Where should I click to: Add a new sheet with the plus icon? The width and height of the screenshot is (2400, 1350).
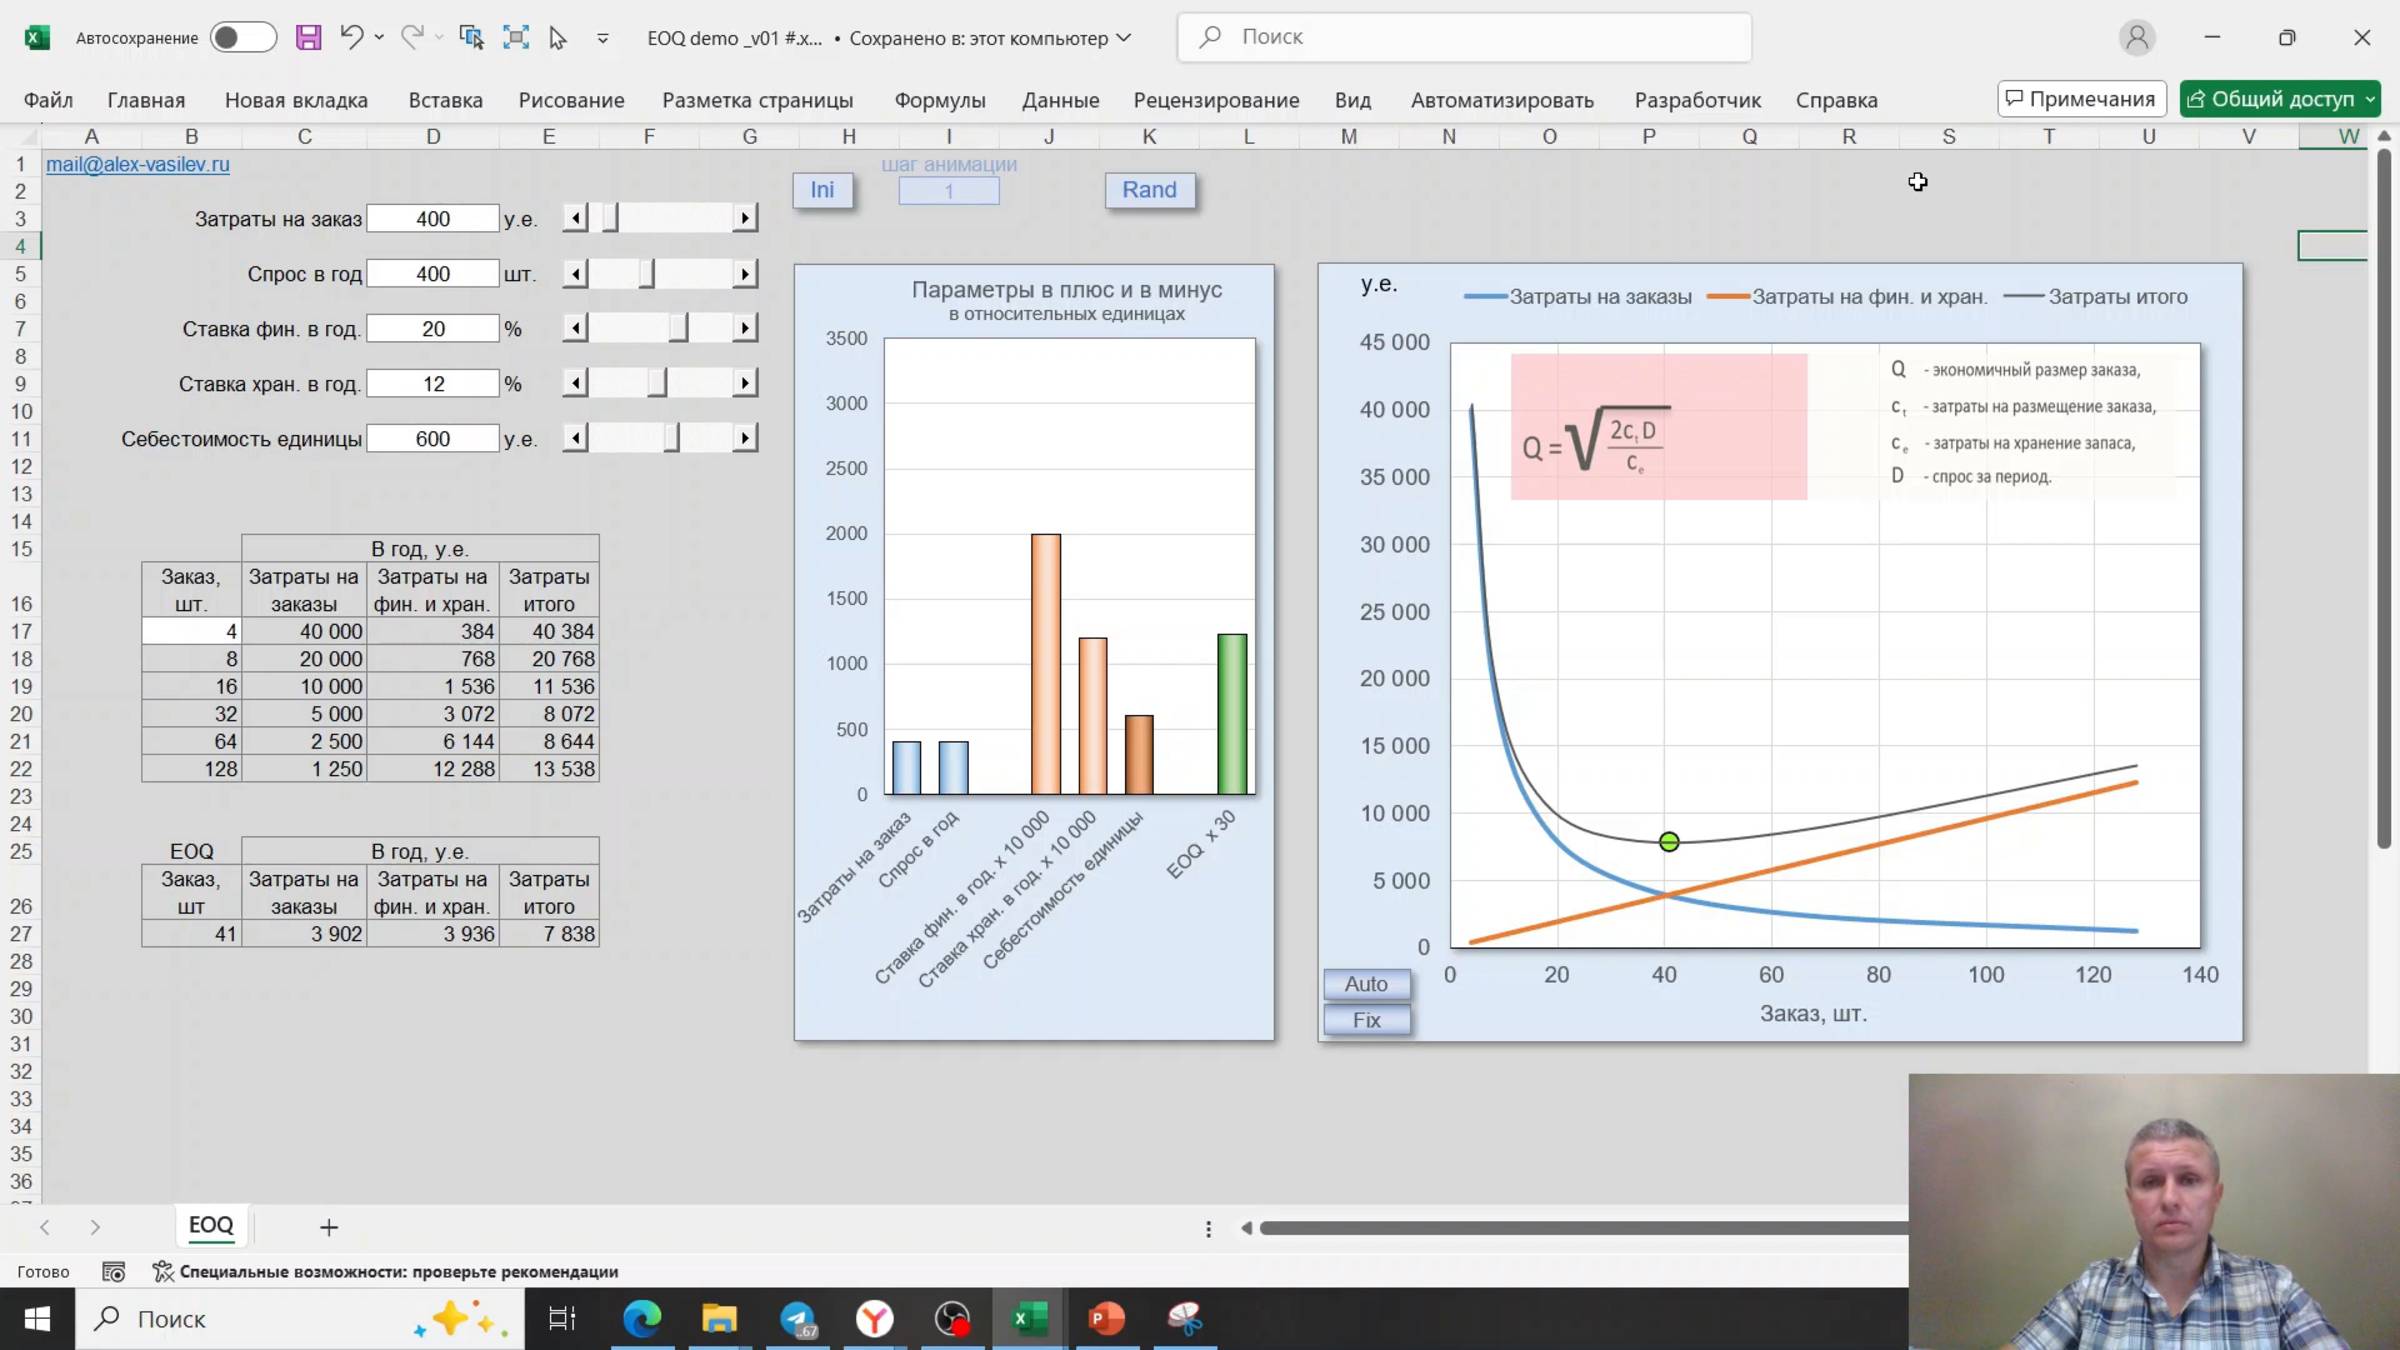pyautogui.click(x=328, y=1227)
